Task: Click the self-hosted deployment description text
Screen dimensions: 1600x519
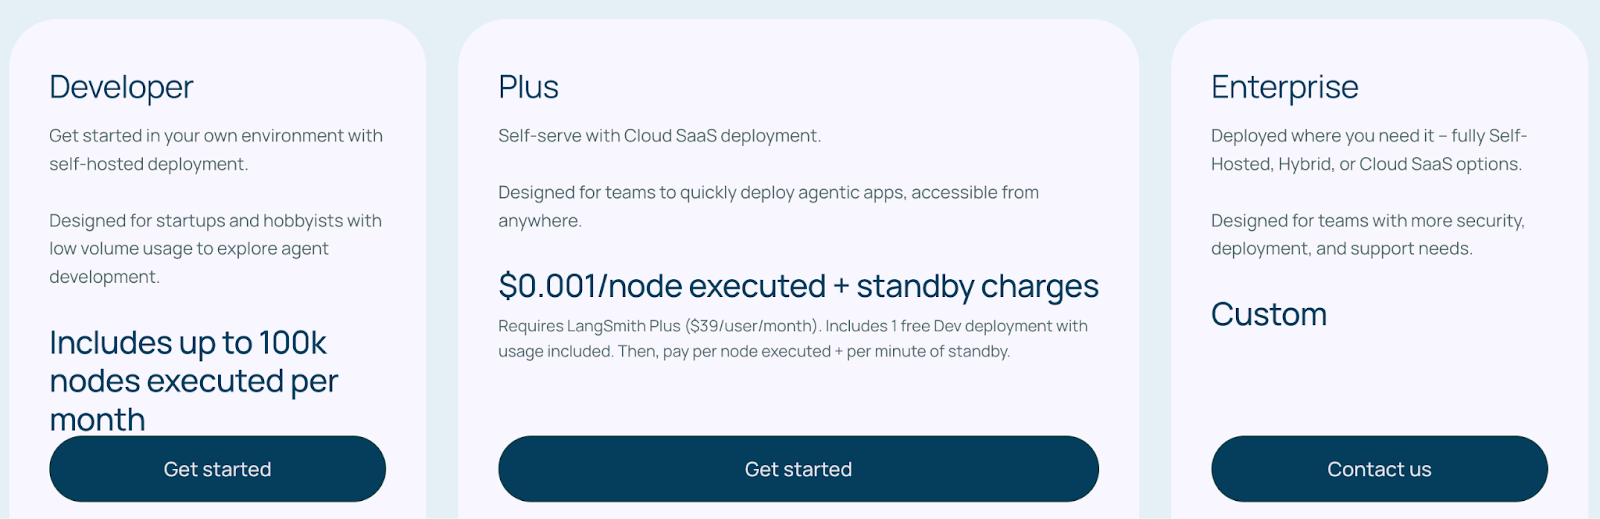Action: [215, 150]
